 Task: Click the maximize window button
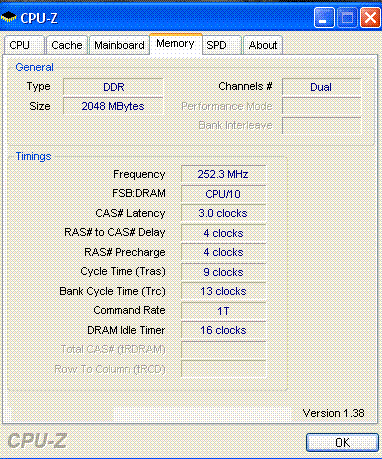[x=347, y=18]
